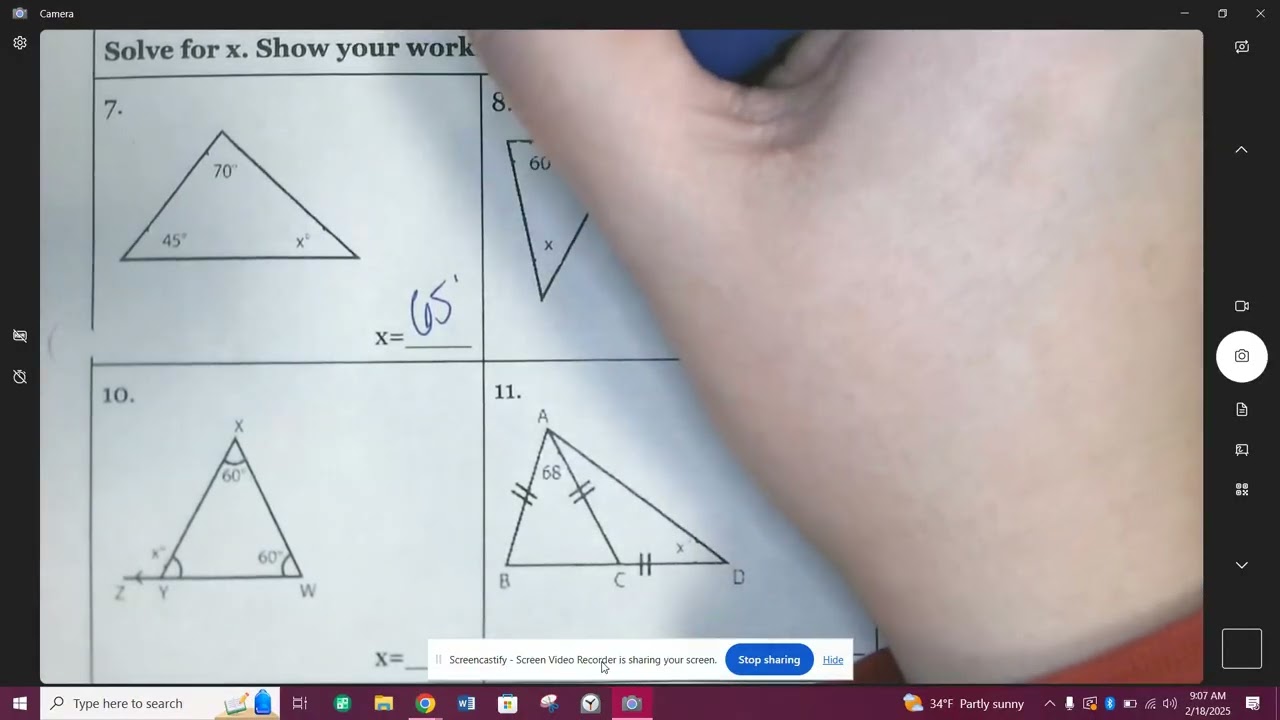The image size is (1280, 720).
Task: Click the down chevron for next mode
Action: (x=1241, y=566)
